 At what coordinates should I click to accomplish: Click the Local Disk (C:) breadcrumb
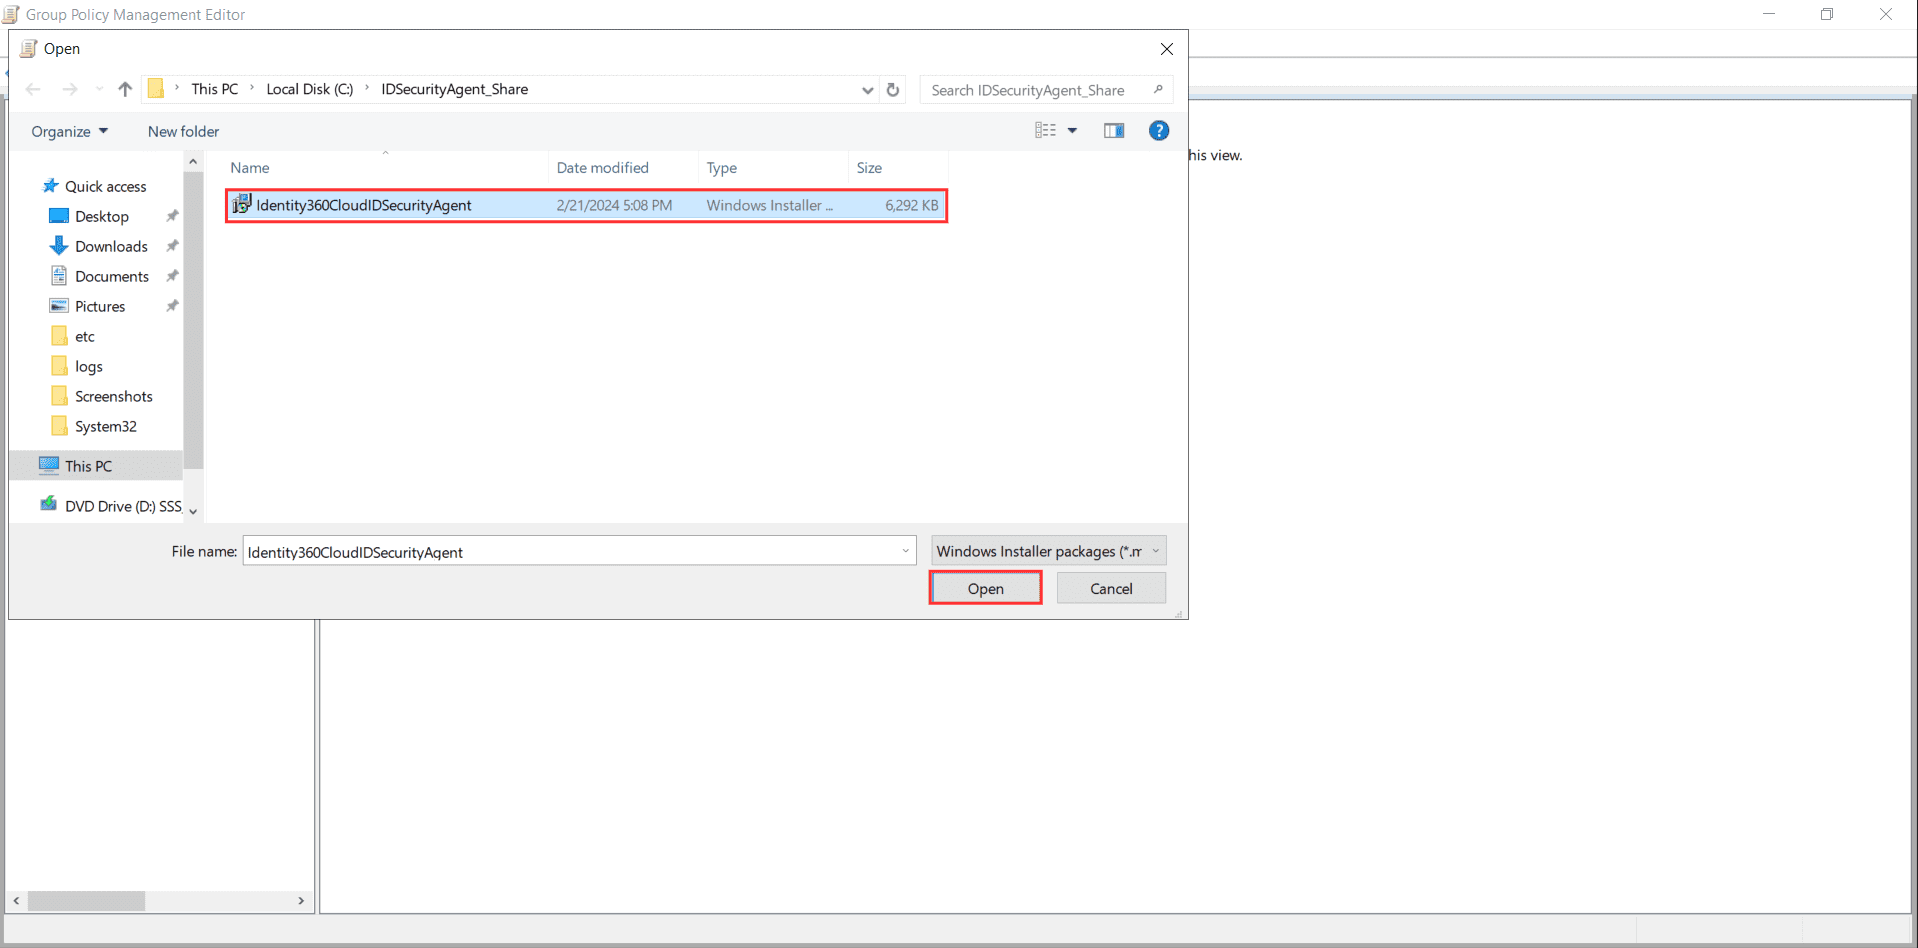(x=310, y=89)
